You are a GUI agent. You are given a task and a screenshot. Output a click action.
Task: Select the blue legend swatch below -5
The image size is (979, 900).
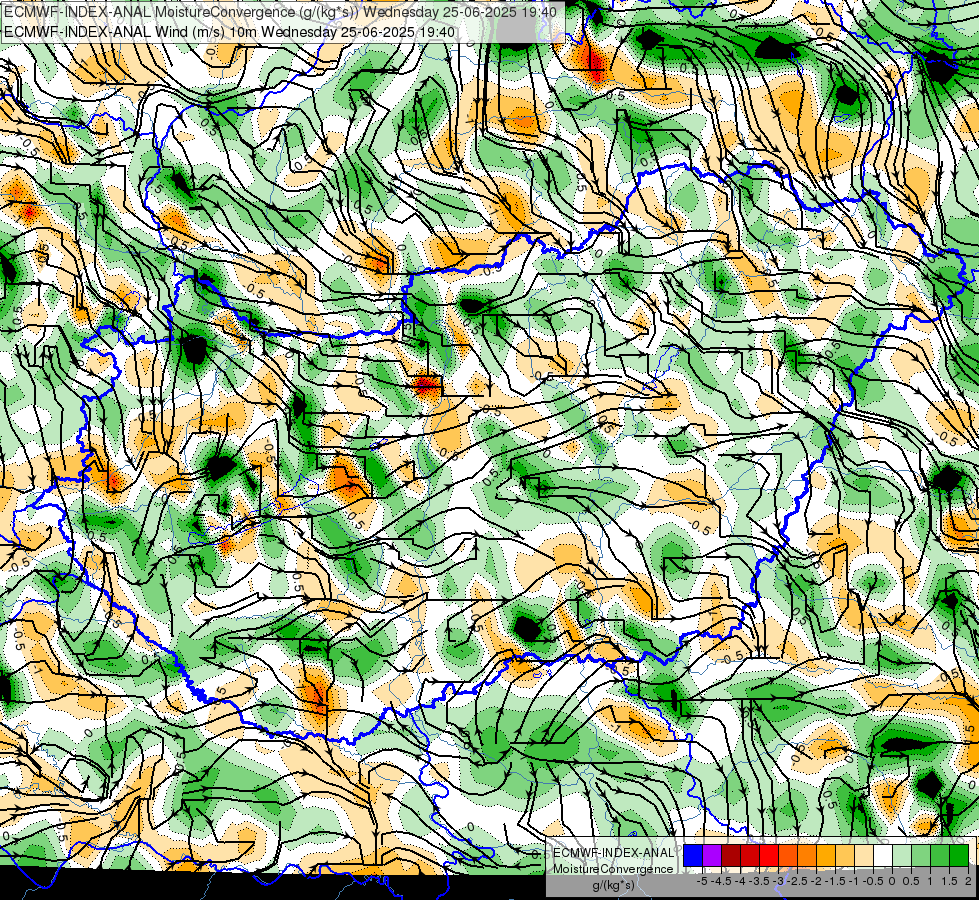tap(693, 856)
